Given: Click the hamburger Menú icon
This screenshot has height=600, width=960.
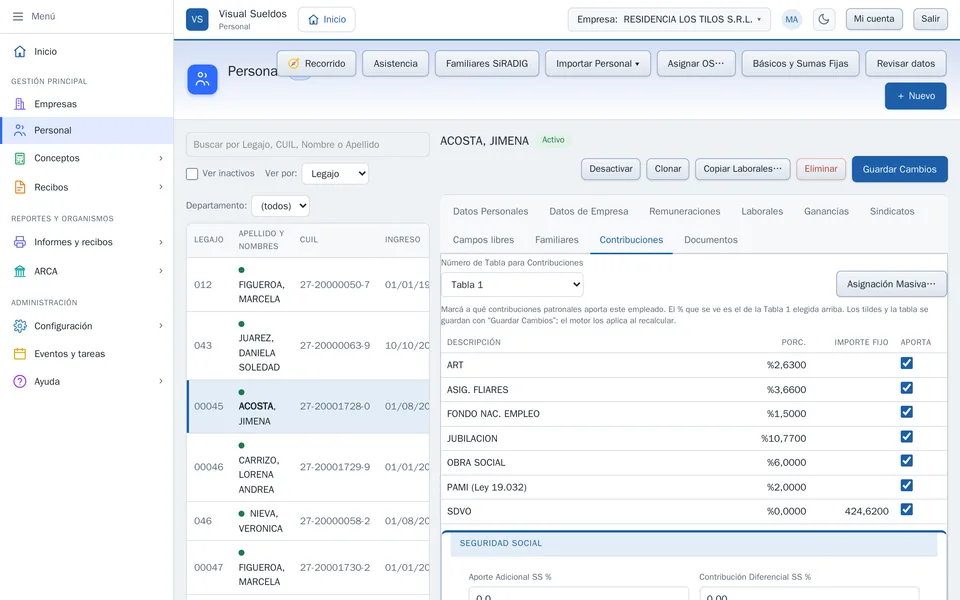Looking at the screenshot, I should click(18, 17).
